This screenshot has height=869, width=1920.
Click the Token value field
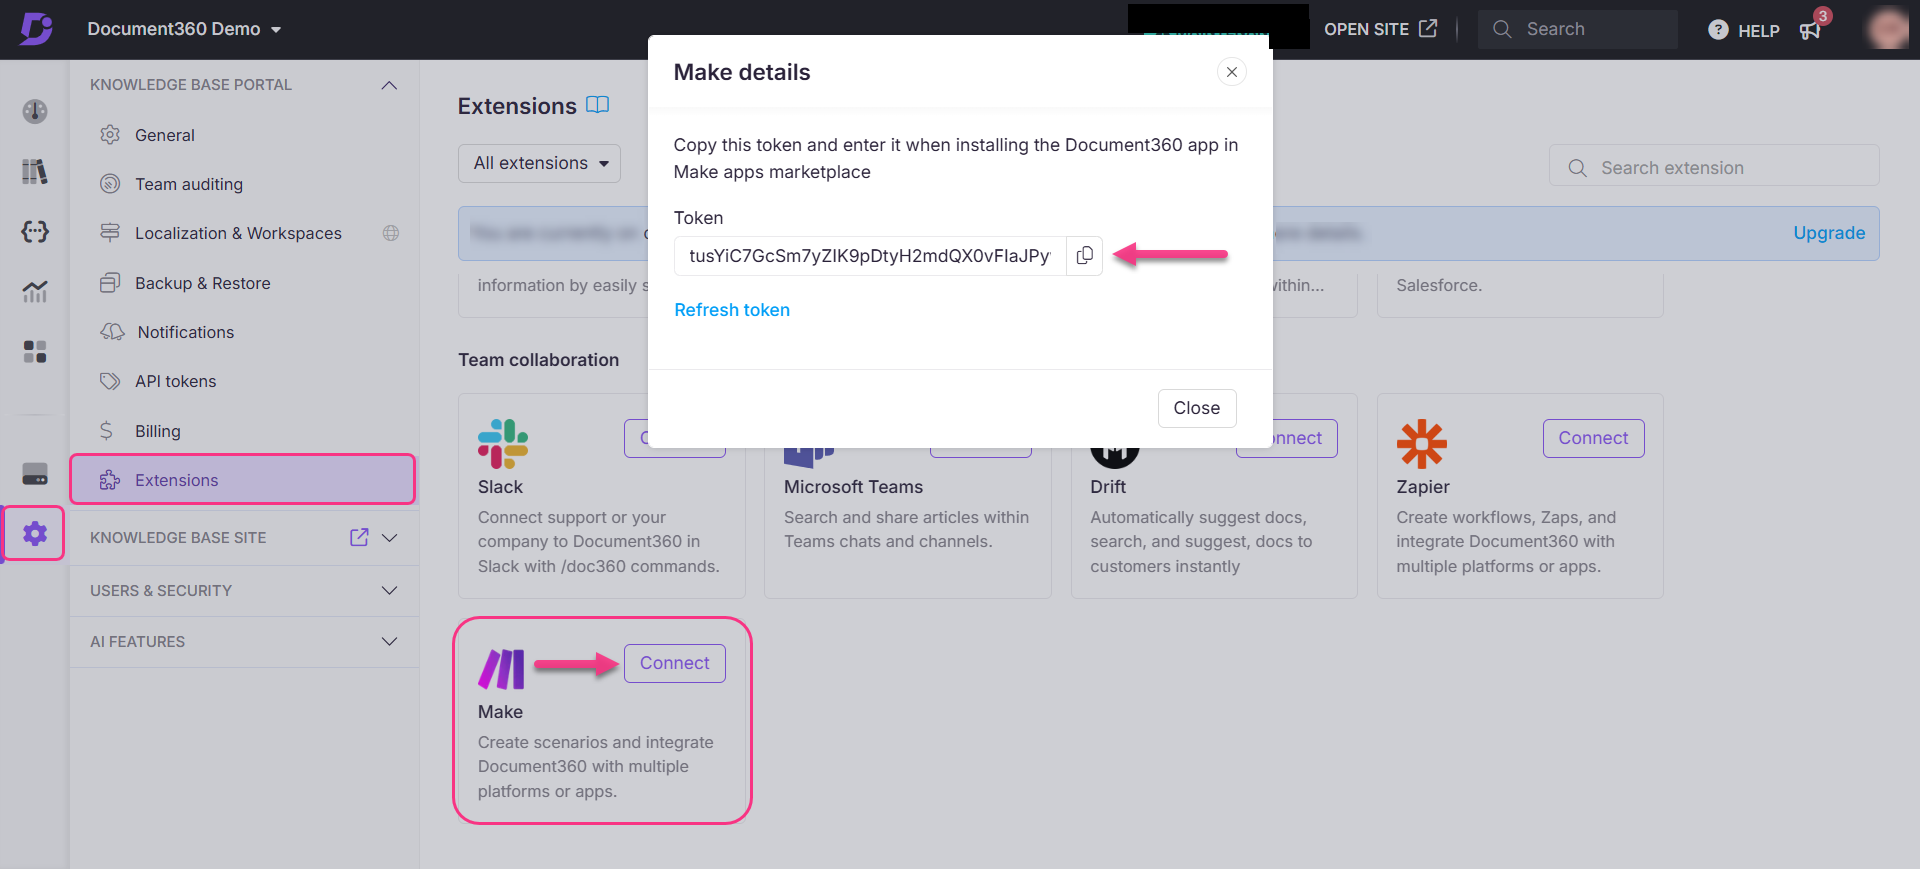pyautogui.click(x=870, y=256)
